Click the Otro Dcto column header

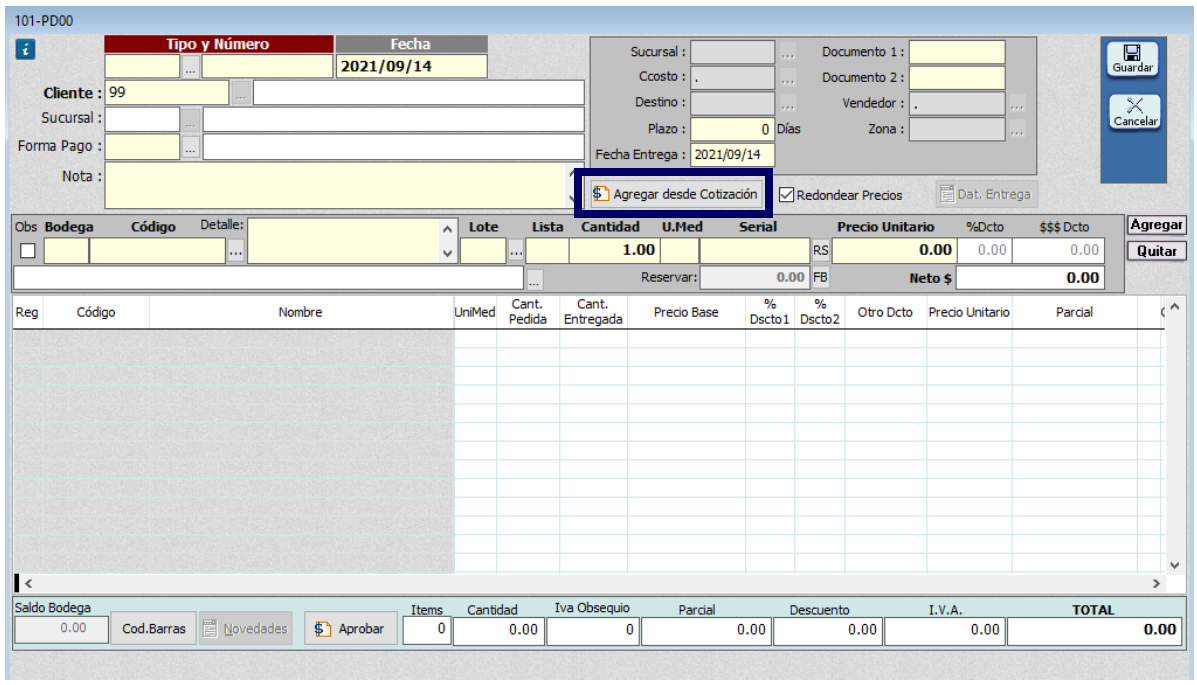click(x=885, y=312)
